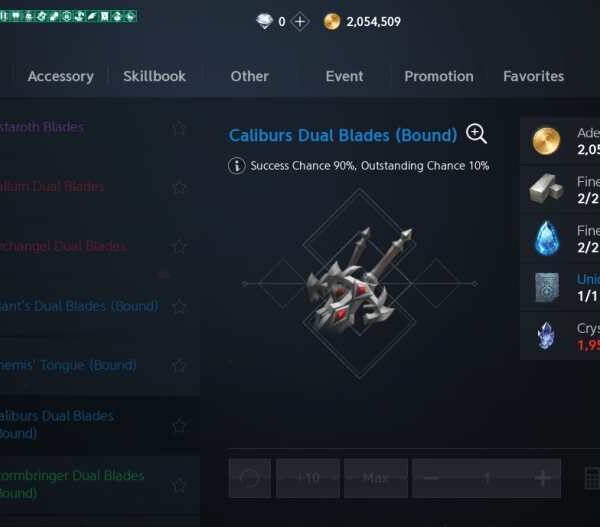Toggle favorite star for Astaroth Blades

179,128
